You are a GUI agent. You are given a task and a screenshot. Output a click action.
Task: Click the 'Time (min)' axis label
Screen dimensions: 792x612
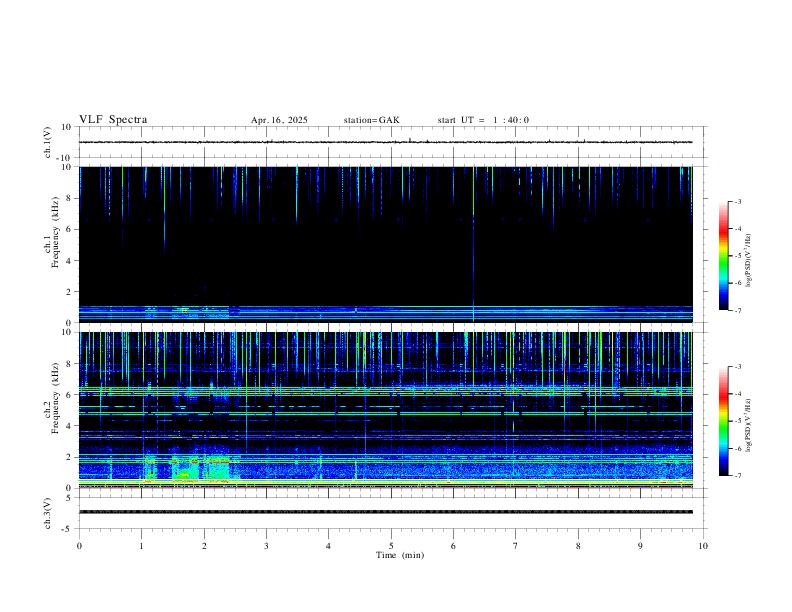[400, 555]
